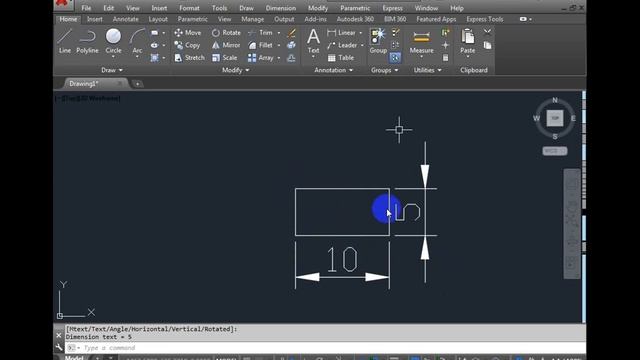Click the Model tab at bottom
Screen dimensions: 640x360
[x=74, y=358]
